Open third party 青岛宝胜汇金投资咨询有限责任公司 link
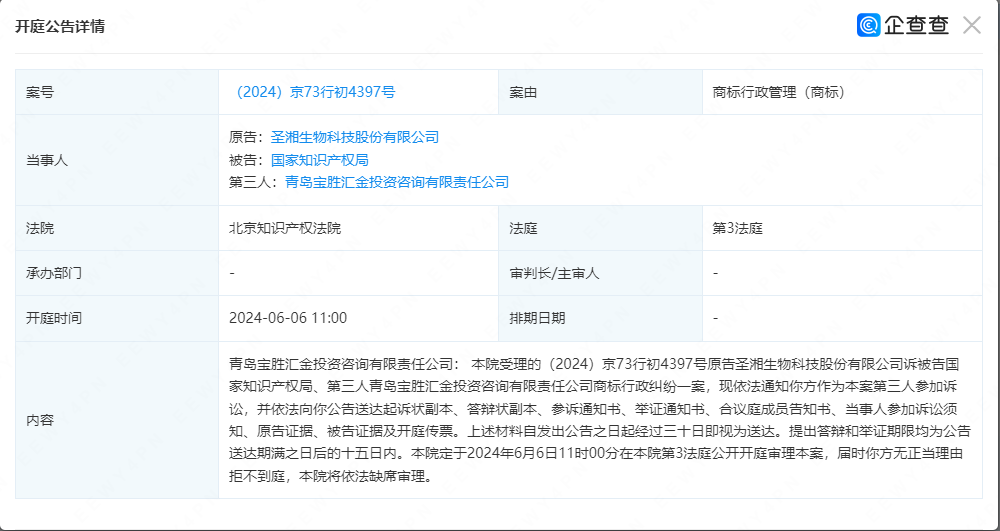This screenshot has height=531, width=1000. coord(397,183)
